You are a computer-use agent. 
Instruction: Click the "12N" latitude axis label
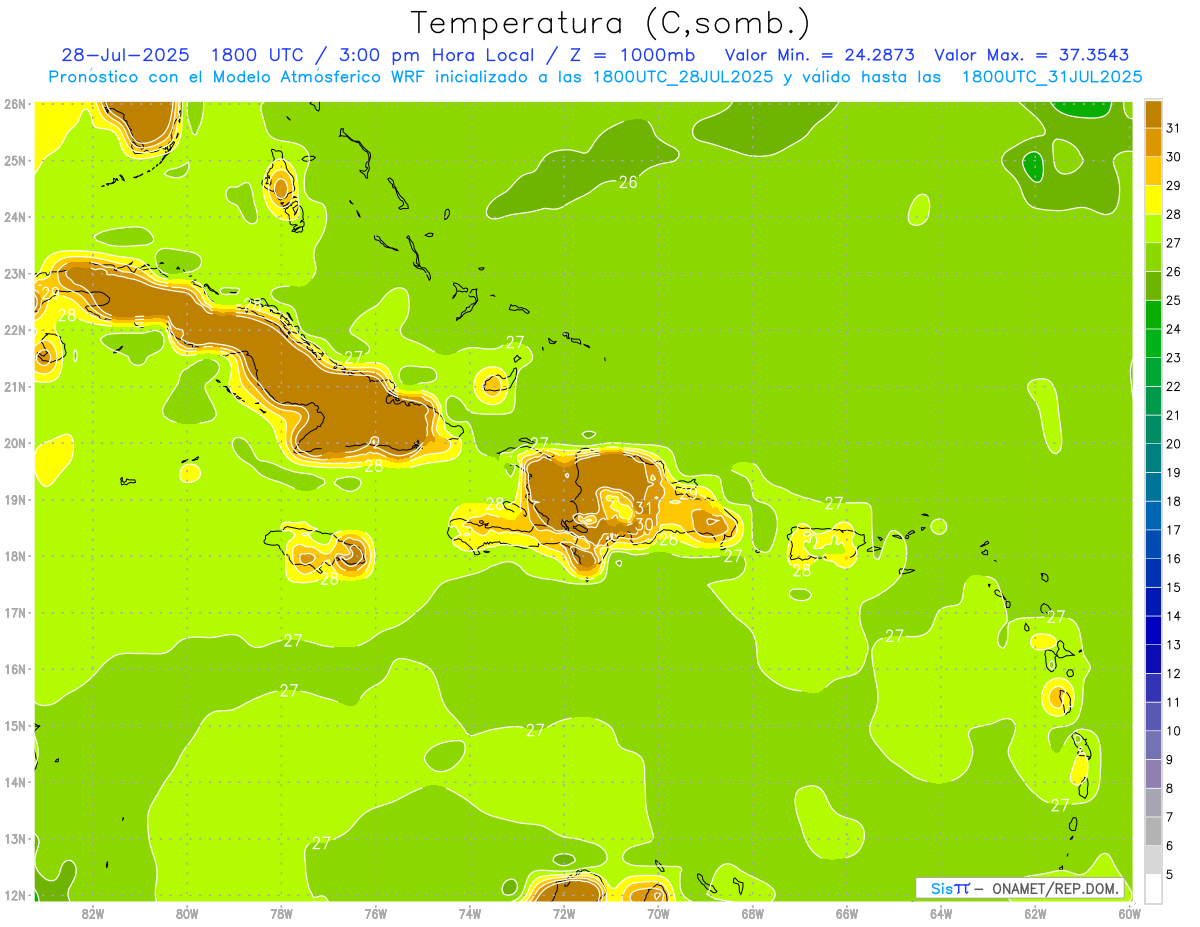15,895
